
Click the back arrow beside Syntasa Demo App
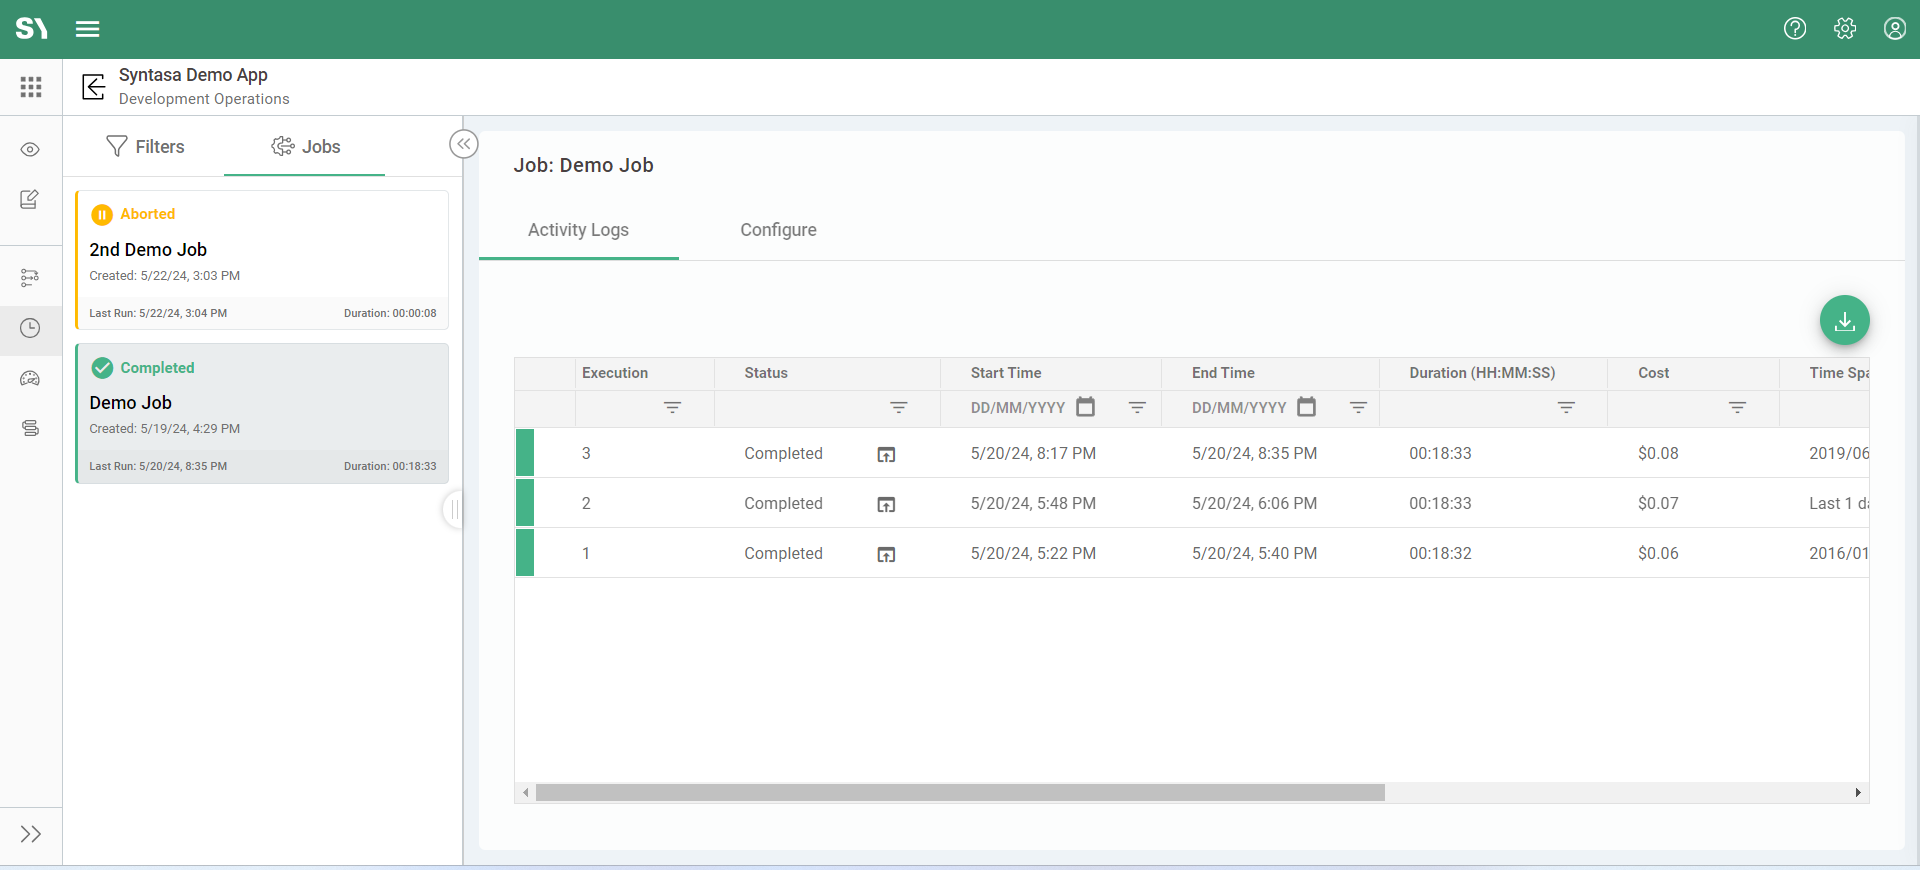click(93, 87)
